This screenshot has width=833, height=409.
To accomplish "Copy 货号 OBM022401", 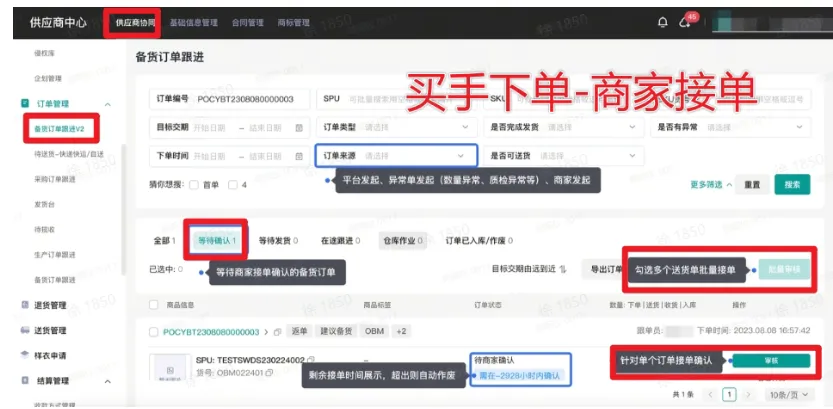I will (269, 373).
